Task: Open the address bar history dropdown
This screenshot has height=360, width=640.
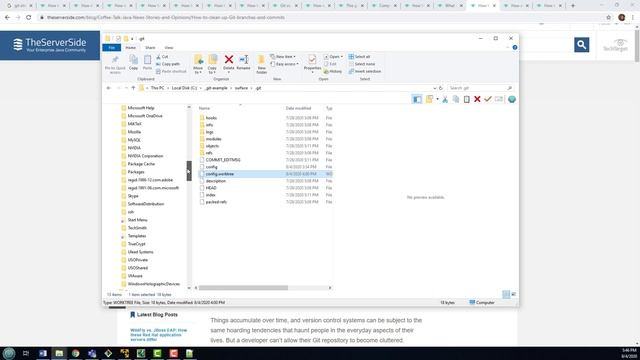Action: click(x=434, y=88)
